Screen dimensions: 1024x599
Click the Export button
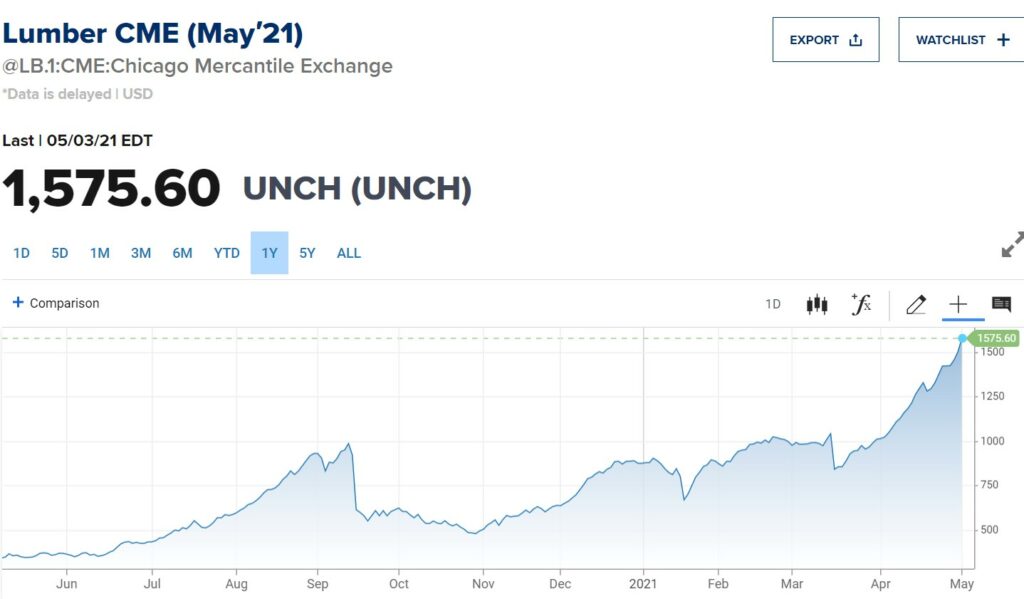[x=825, y=40]
